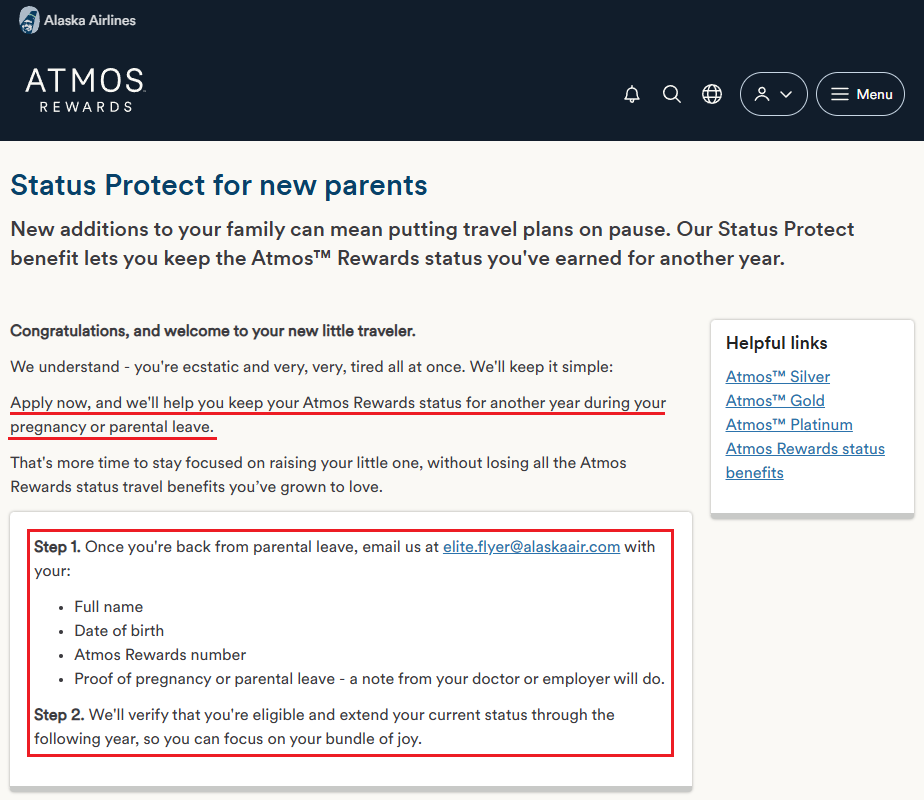Click the search magnifier icon
This screenshot has width=924, height=800.
pyautogui.click(x=672, y=94)
